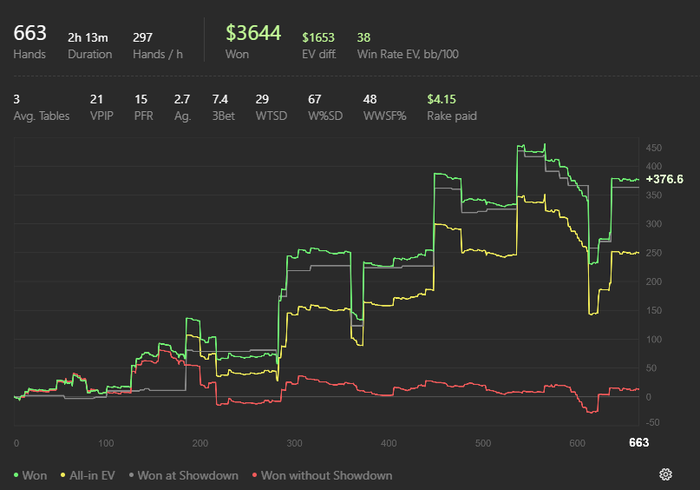Click the 663 Hands count
Image resolution: width=700 pixels, height=490 pixels.
pos(29,33)
